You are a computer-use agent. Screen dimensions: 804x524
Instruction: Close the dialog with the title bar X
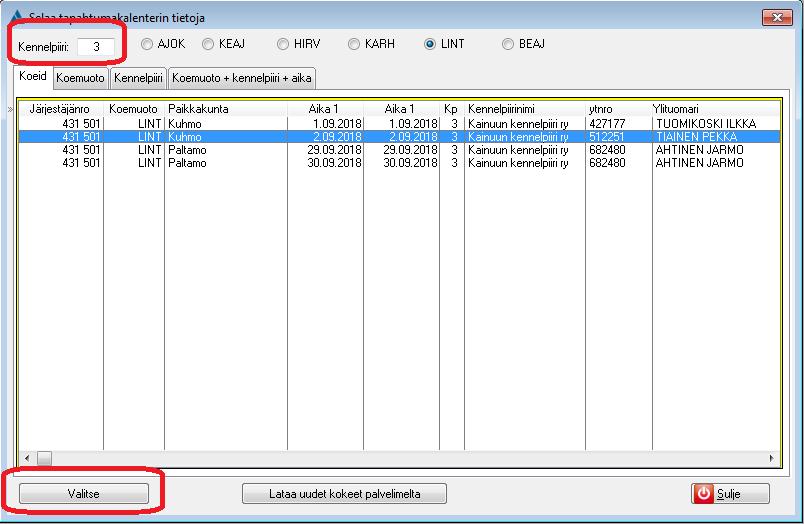(777, 17)
